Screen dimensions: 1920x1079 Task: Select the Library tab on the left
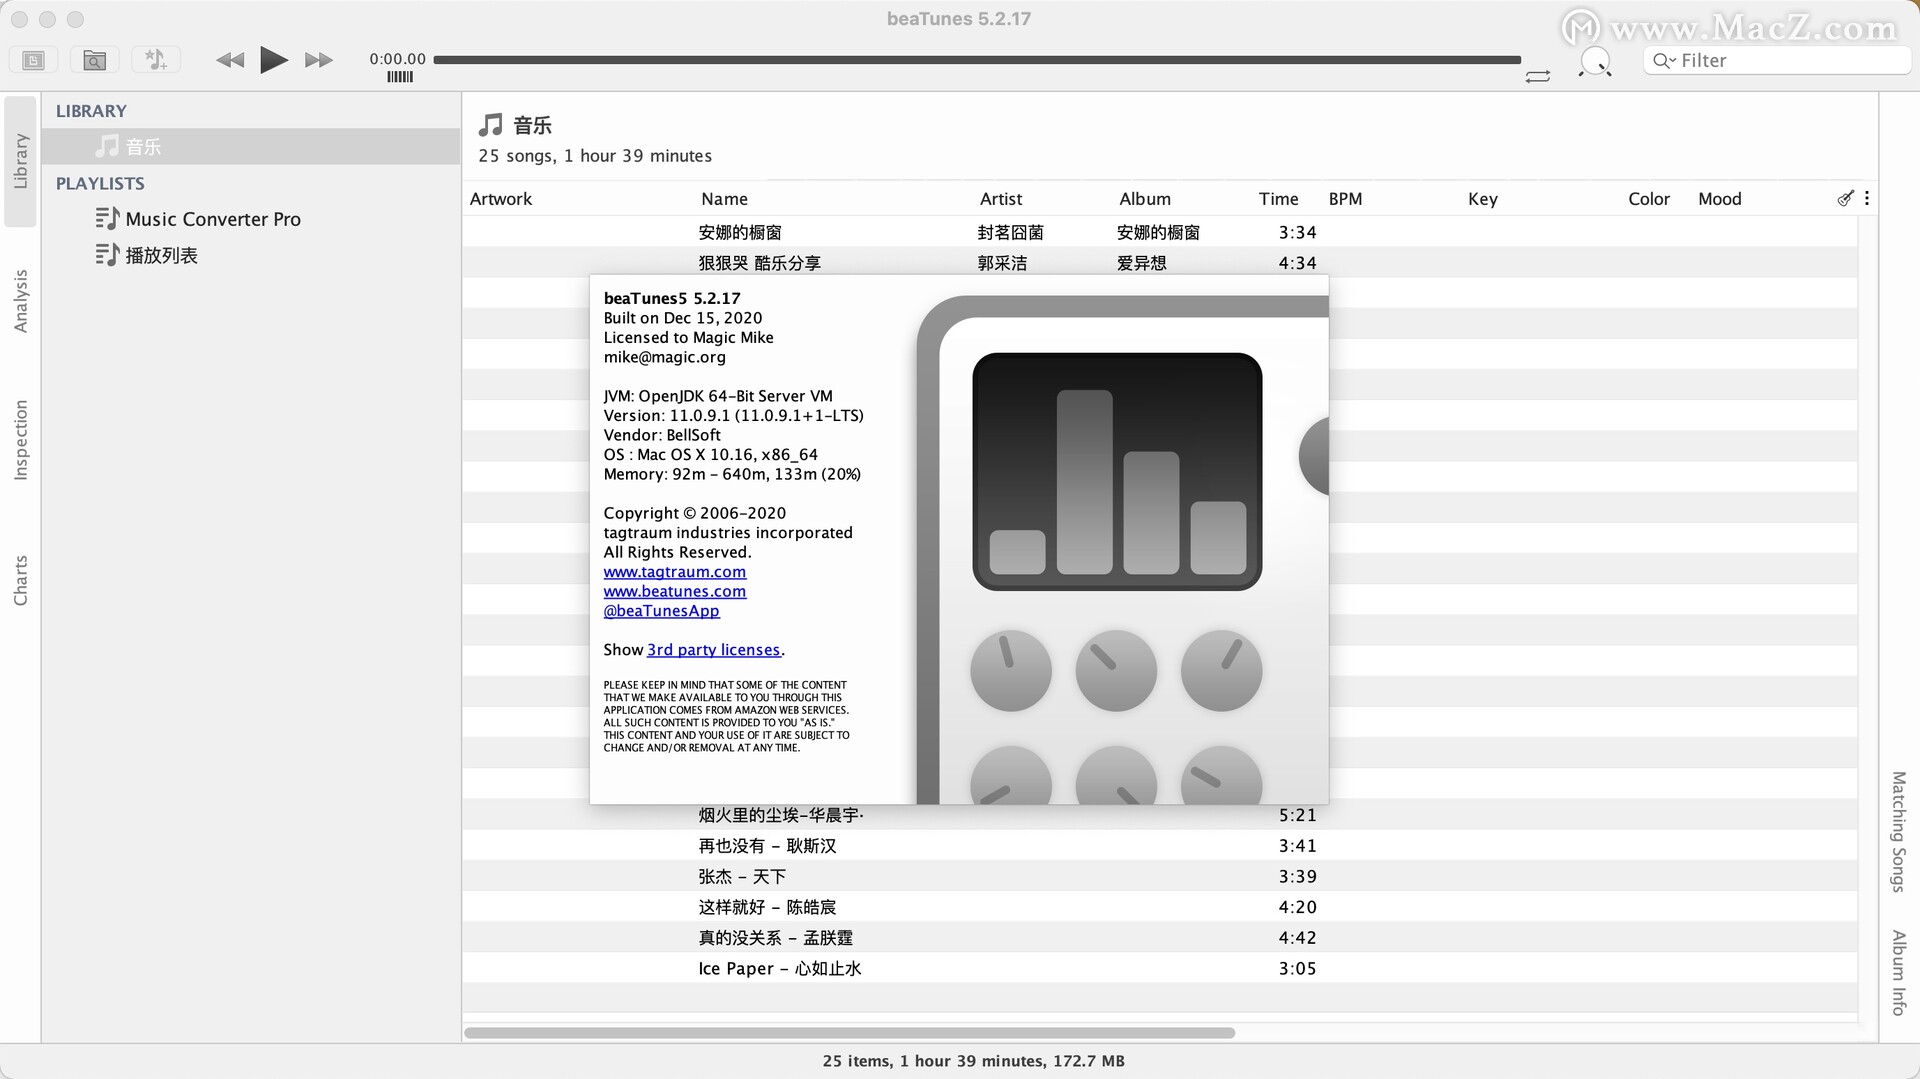coord(19,160)
